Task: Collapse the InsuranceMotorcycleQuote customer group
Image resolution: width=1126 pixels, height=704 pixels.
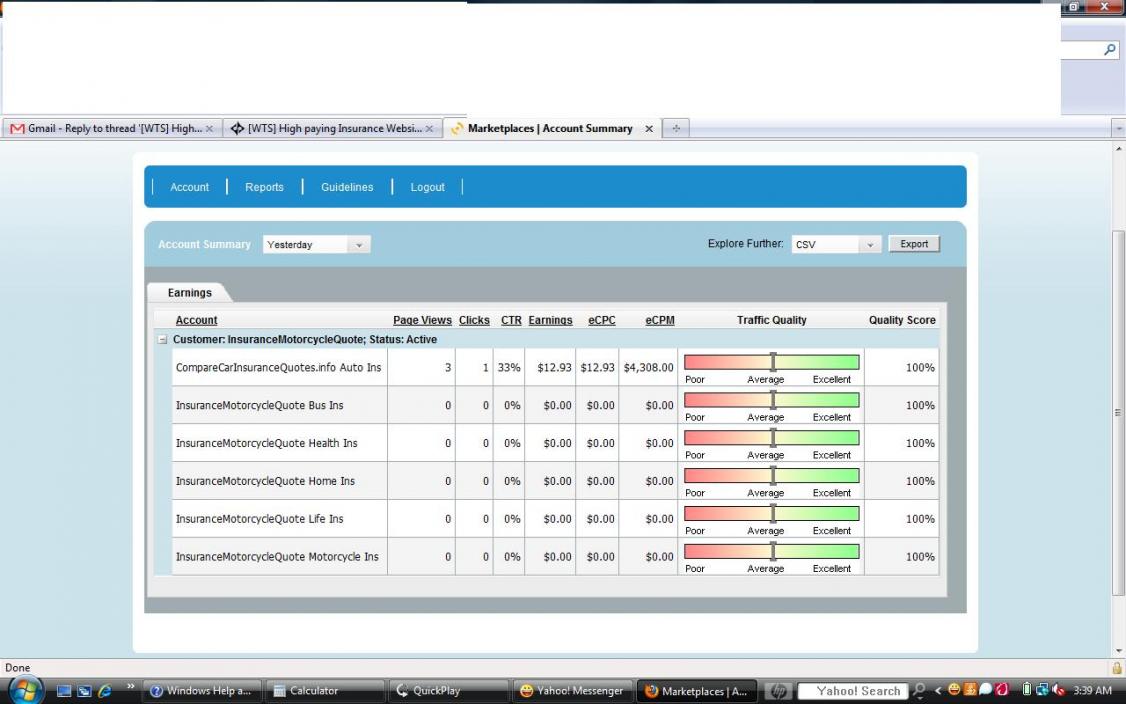Action: pos(162,340)
